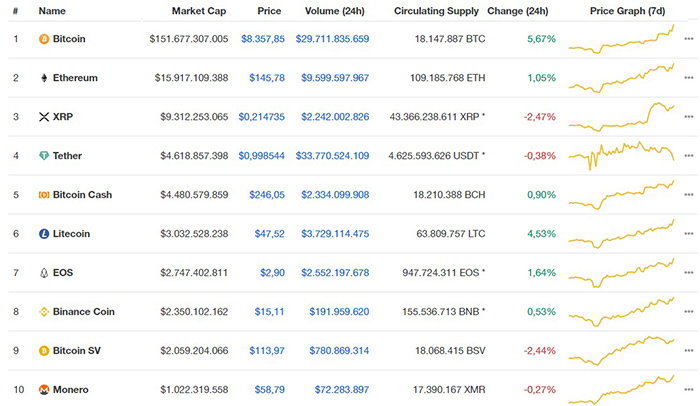Click the Ethereum logo icon
This screenshot has height=406, width=700.
click(44, 78)
